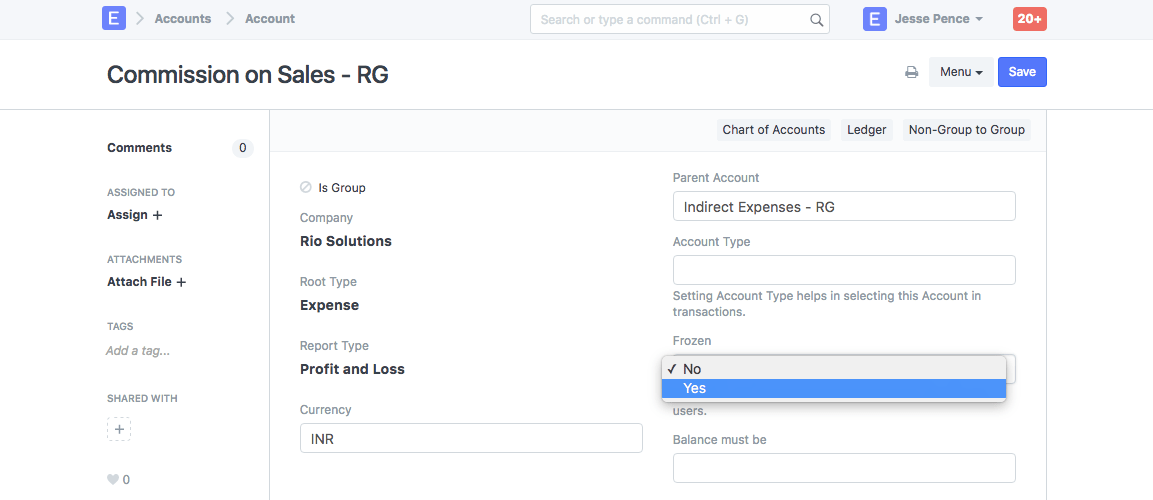Screen dimensions: 1153x500
Task: Click the heart like icon
Action: (x=113, y=480)
